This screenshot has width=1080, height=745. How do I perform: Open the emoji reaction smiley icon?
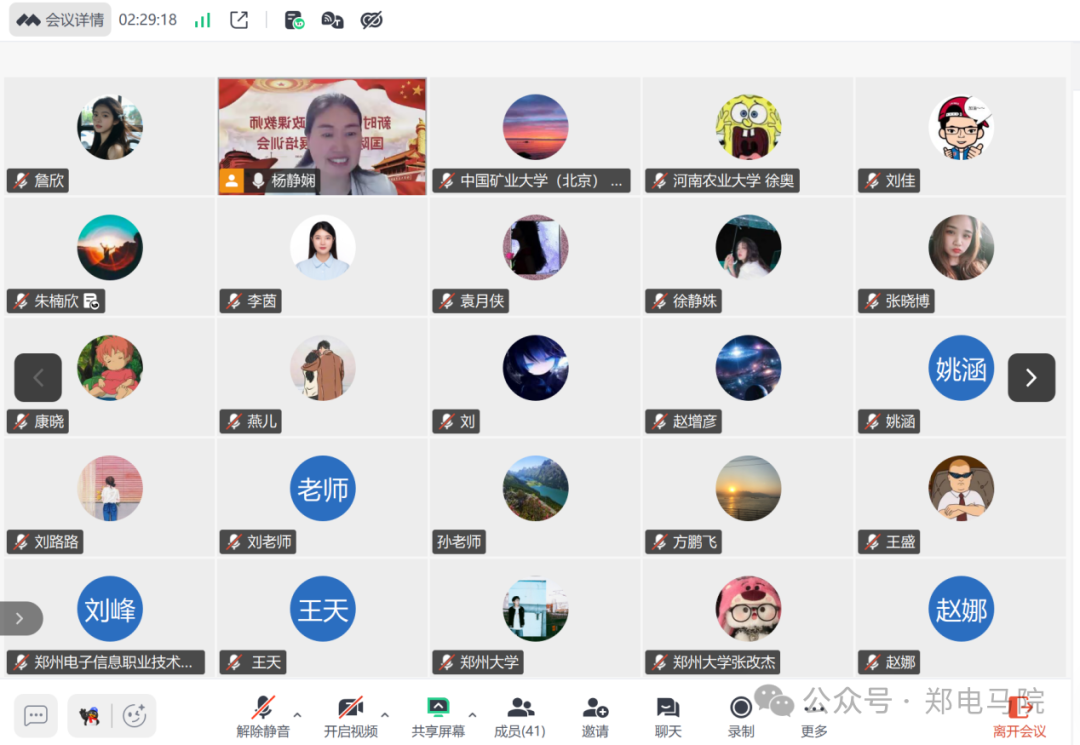pos(134,715)
